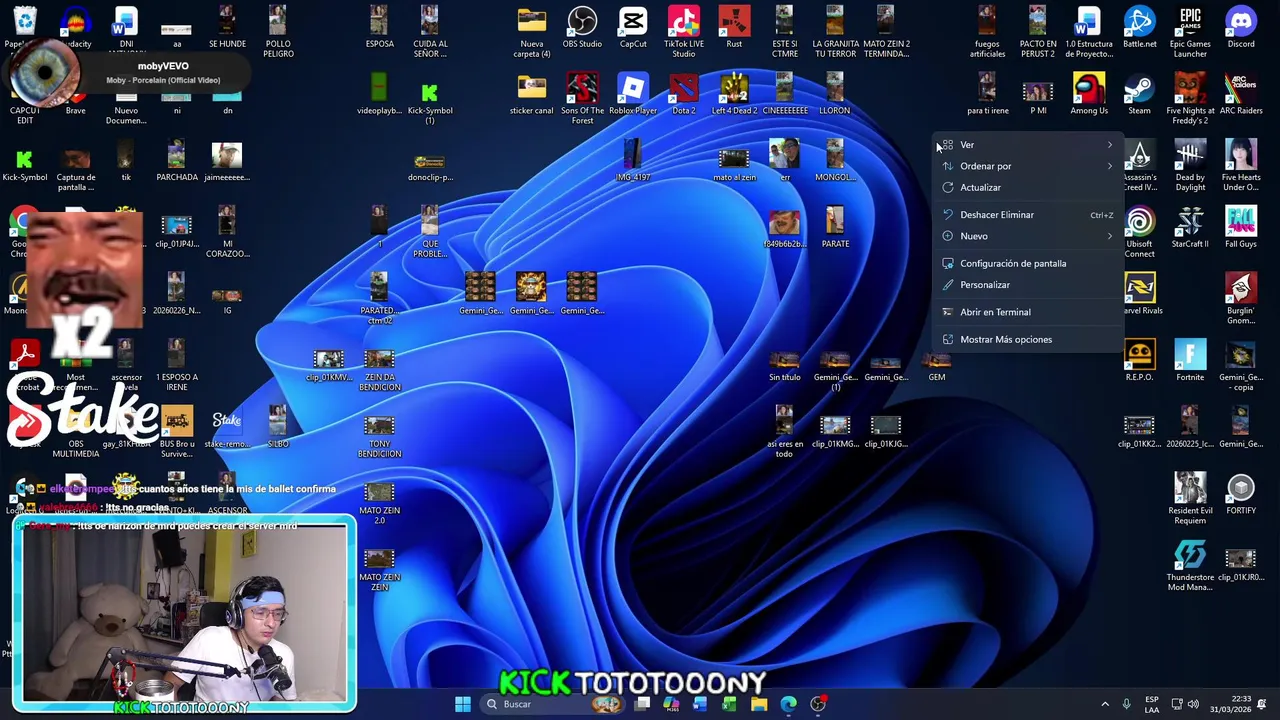This screenshot has height=720, width=1280.
Task: Select the IMG_4197 file icon
Action: pos(633,161)
